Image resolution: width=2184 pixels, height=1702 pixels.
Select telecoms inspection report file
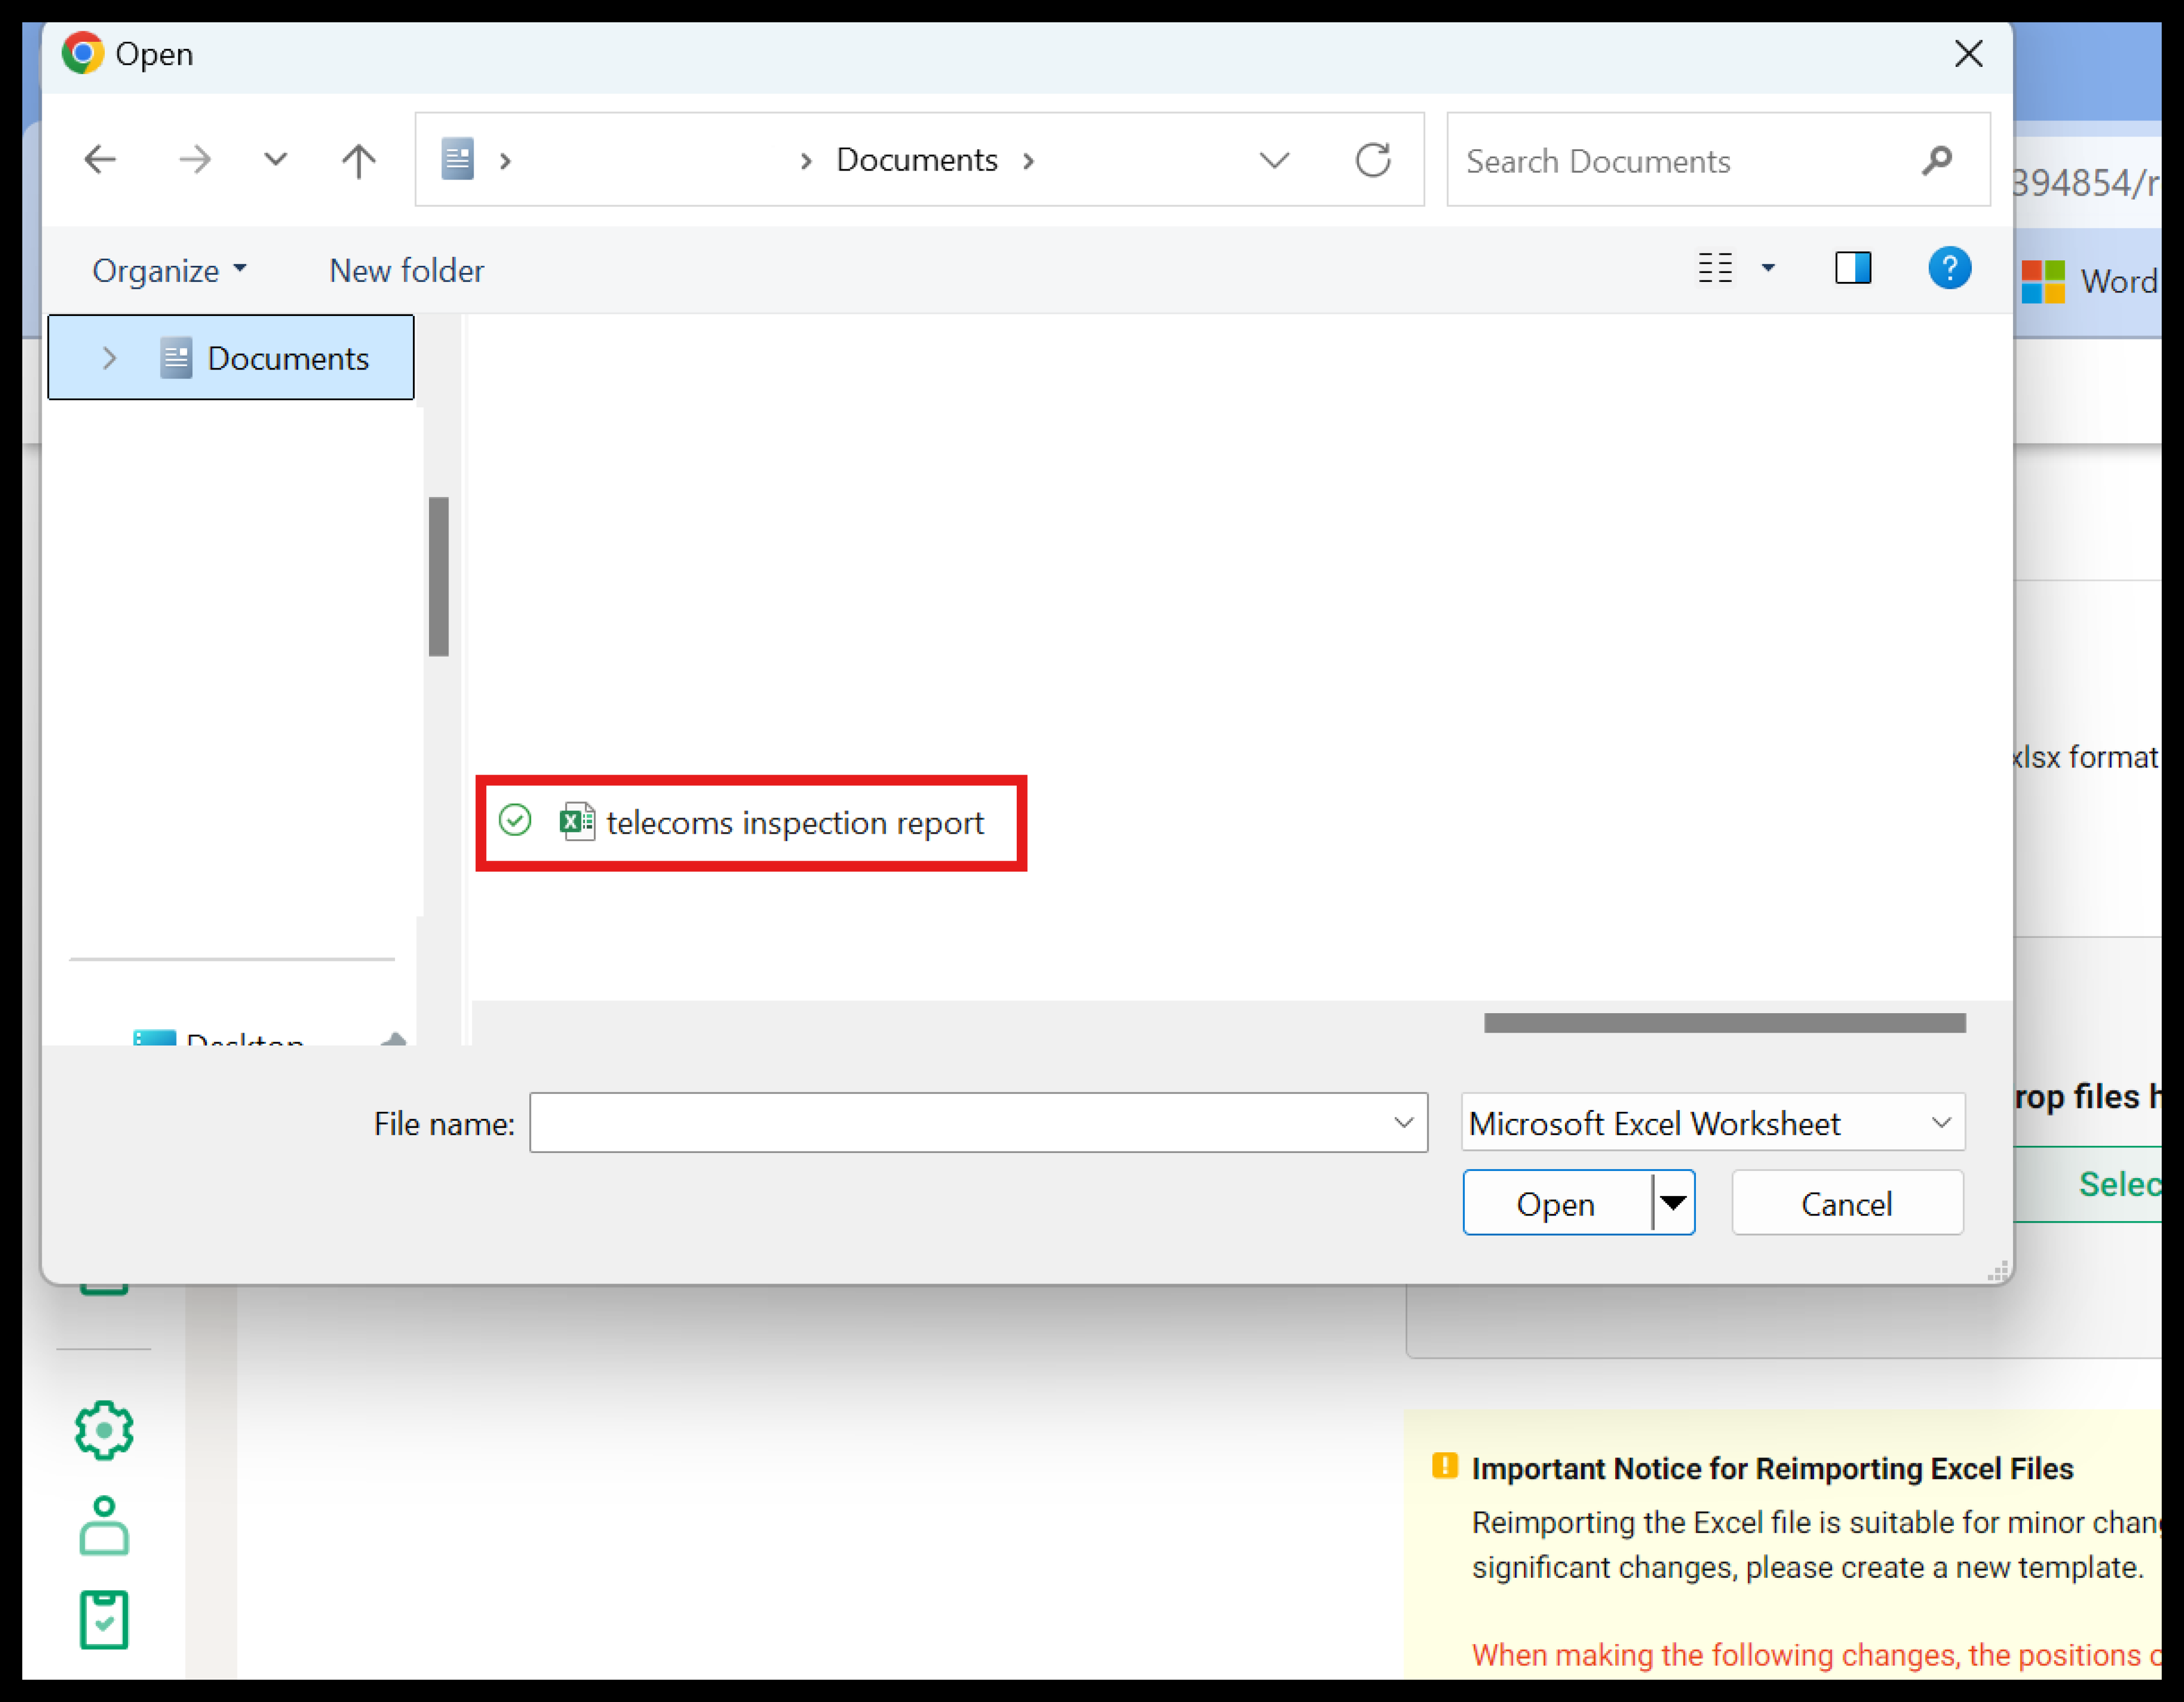coord(794,823)
